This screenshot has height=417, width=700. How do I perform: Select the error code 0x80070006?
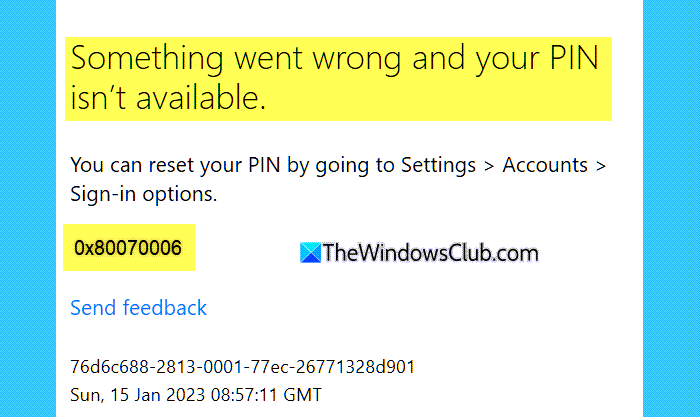pyautogui.click(x=128, y=248)
